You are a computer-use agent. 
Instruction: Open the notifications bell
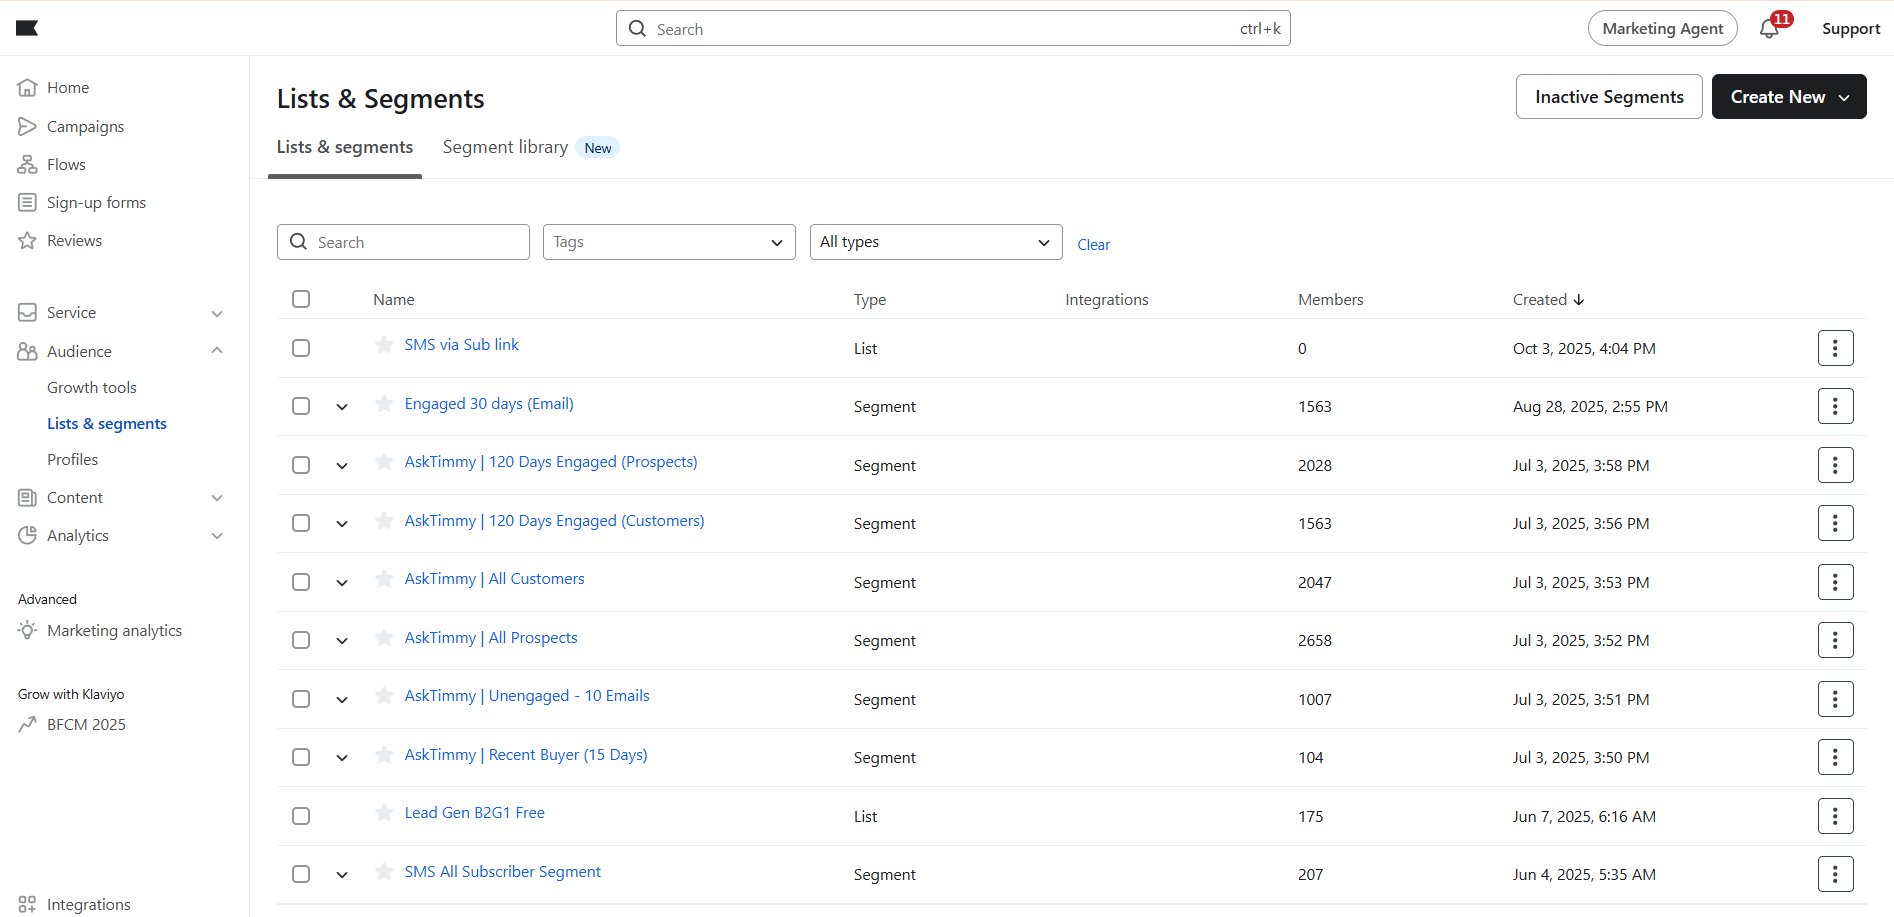click(1769, 28)
